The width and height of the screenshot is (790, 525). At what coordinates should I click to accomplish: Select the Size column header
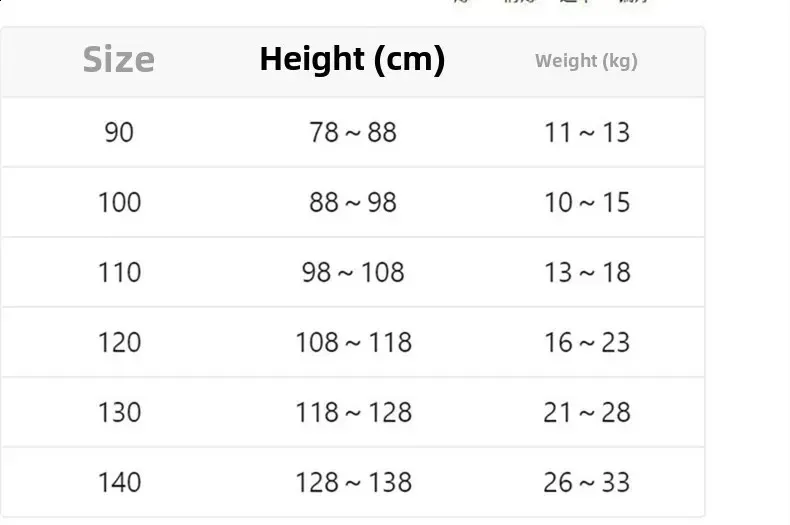coord(119,60)
